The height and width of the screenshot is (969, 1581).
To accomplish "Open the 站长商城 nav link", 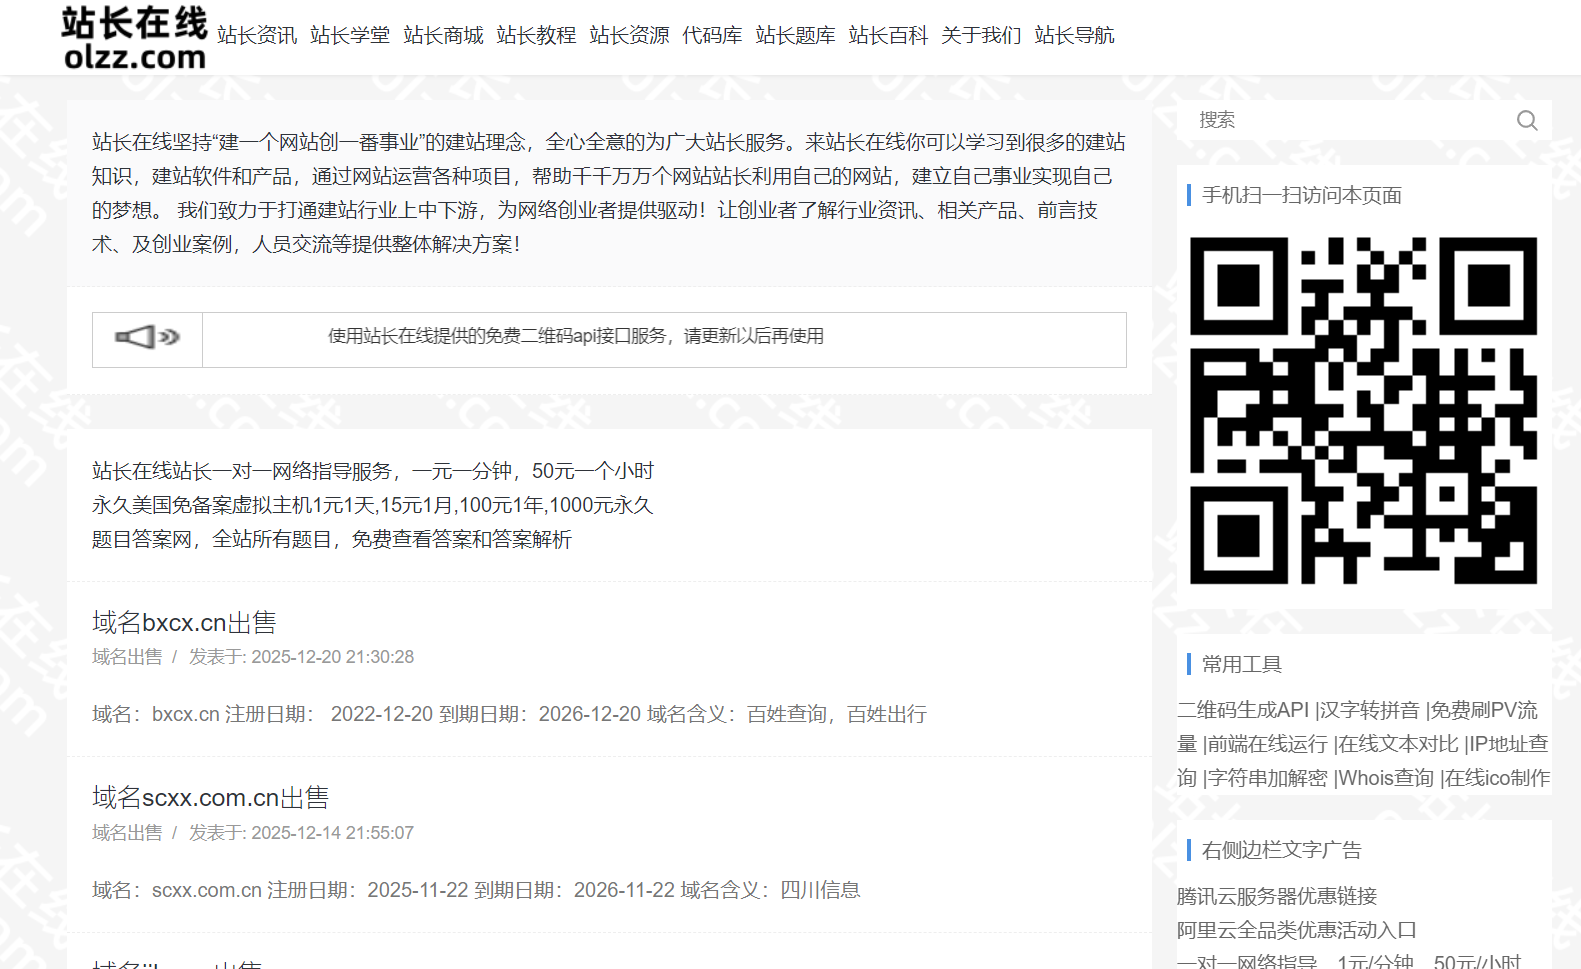I will [x=443, y=36].
